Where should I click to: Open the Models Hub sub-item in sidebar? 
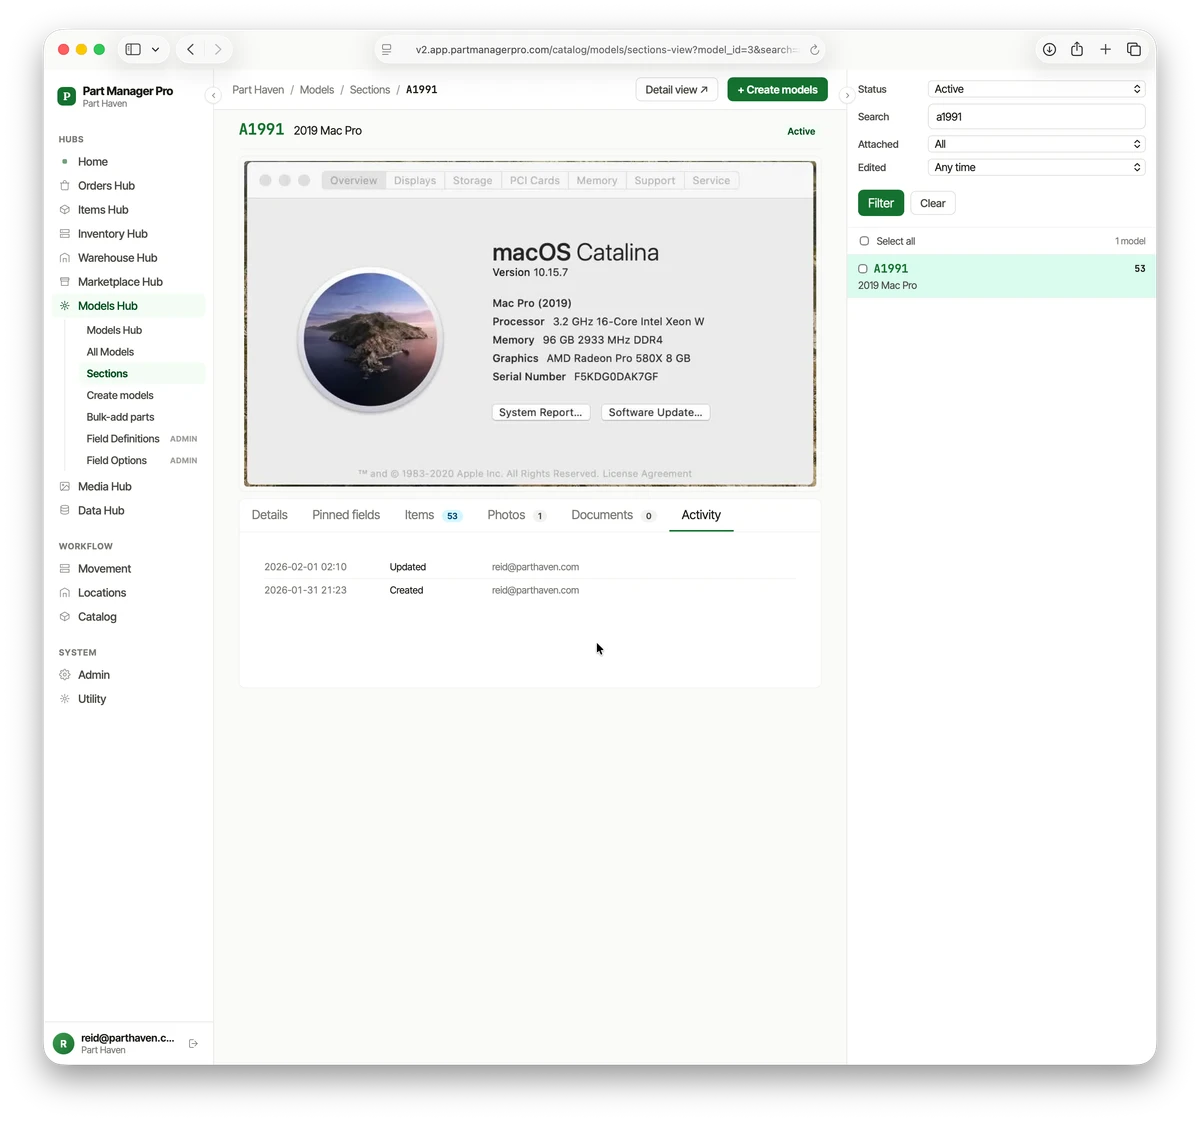pyautogui.click(x=114, y=330)
